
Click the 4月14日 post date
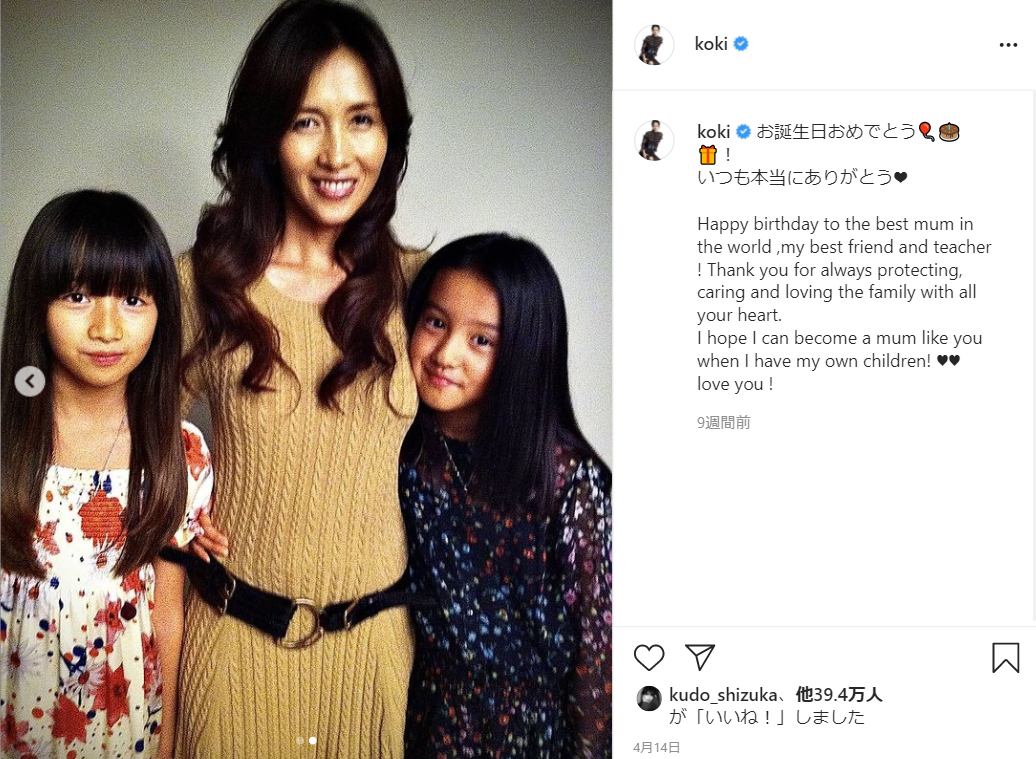(656, 747)
